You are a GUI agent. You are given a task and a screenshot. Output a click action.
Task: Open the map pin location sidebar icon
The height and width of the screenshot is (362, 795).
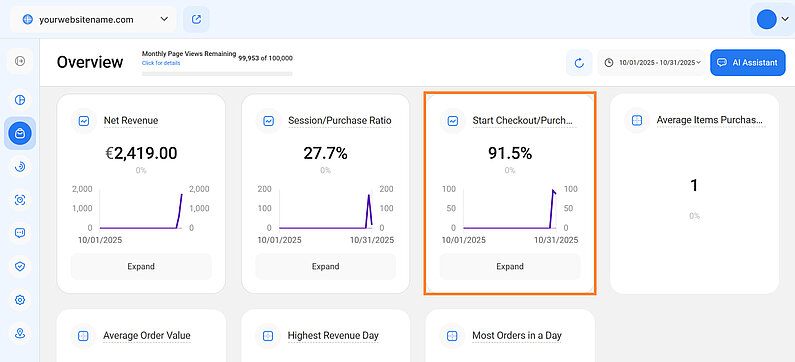click(x=20, y=333)
